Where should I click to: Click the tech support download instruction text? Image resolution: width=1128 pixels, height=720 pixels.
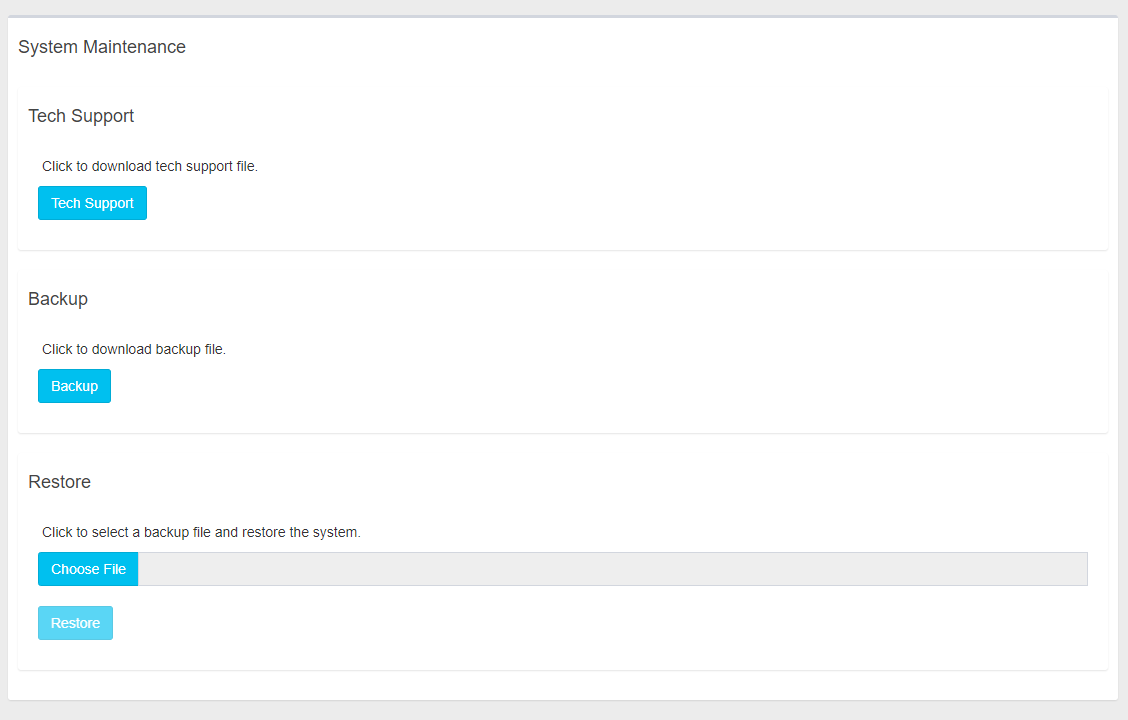pyautogui.click(x=150, y=166)
